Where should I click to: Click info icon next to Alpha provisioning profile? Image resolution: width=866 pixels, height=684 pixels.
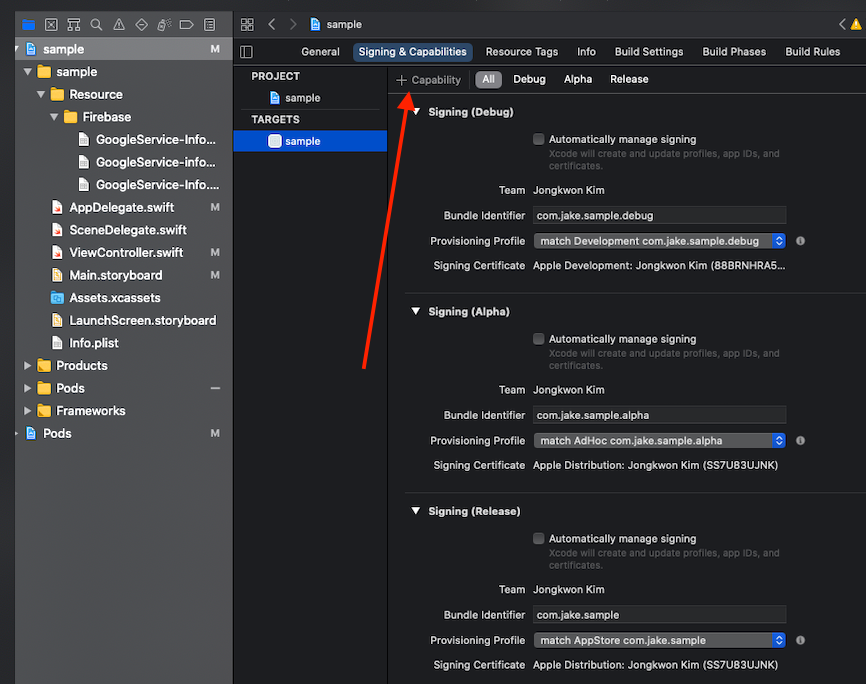pyautogui.click(x=800, y=440)
